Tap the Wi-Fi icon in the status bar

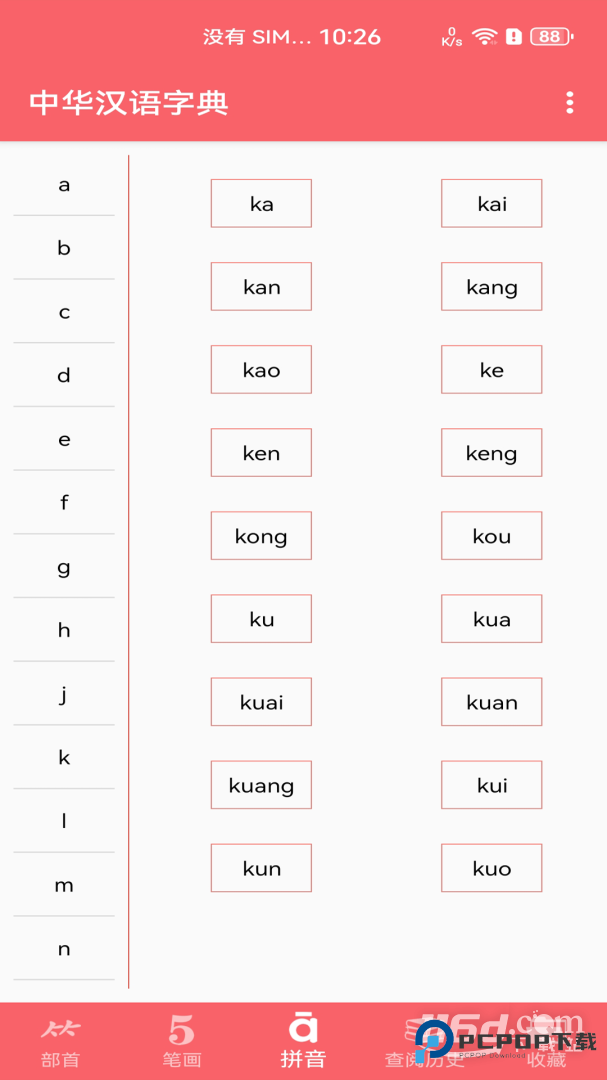click(x=485, y=36)
